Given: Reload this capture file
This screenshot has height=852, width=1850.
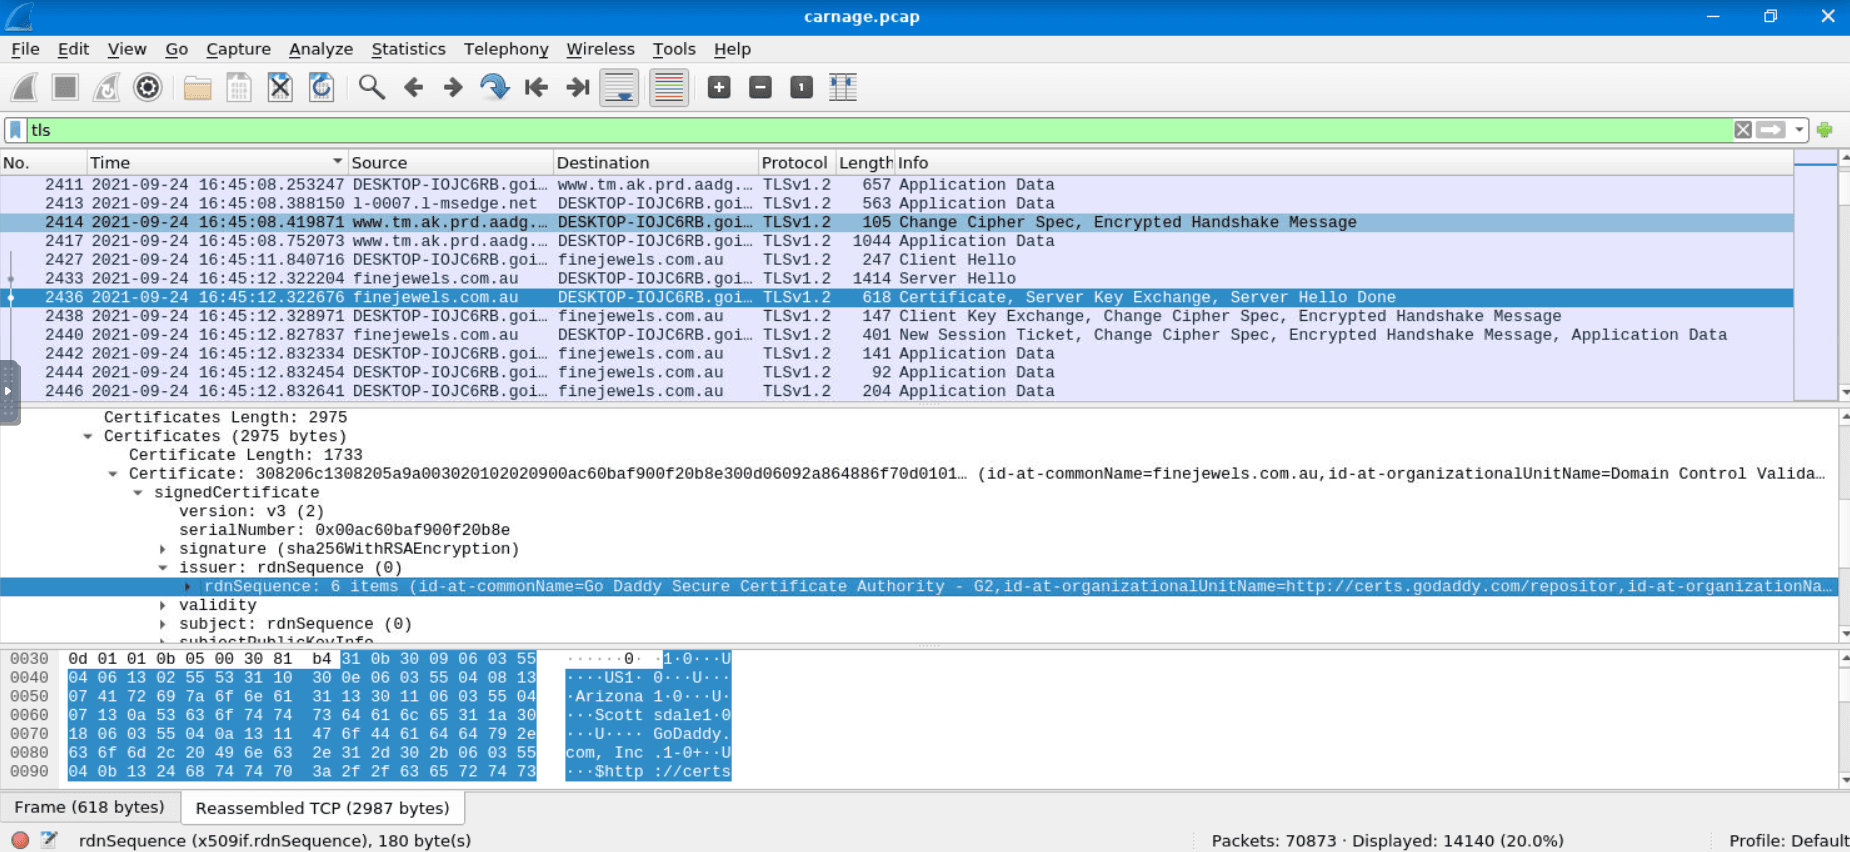Looking at the screenshot, I should tap(321, 88).
